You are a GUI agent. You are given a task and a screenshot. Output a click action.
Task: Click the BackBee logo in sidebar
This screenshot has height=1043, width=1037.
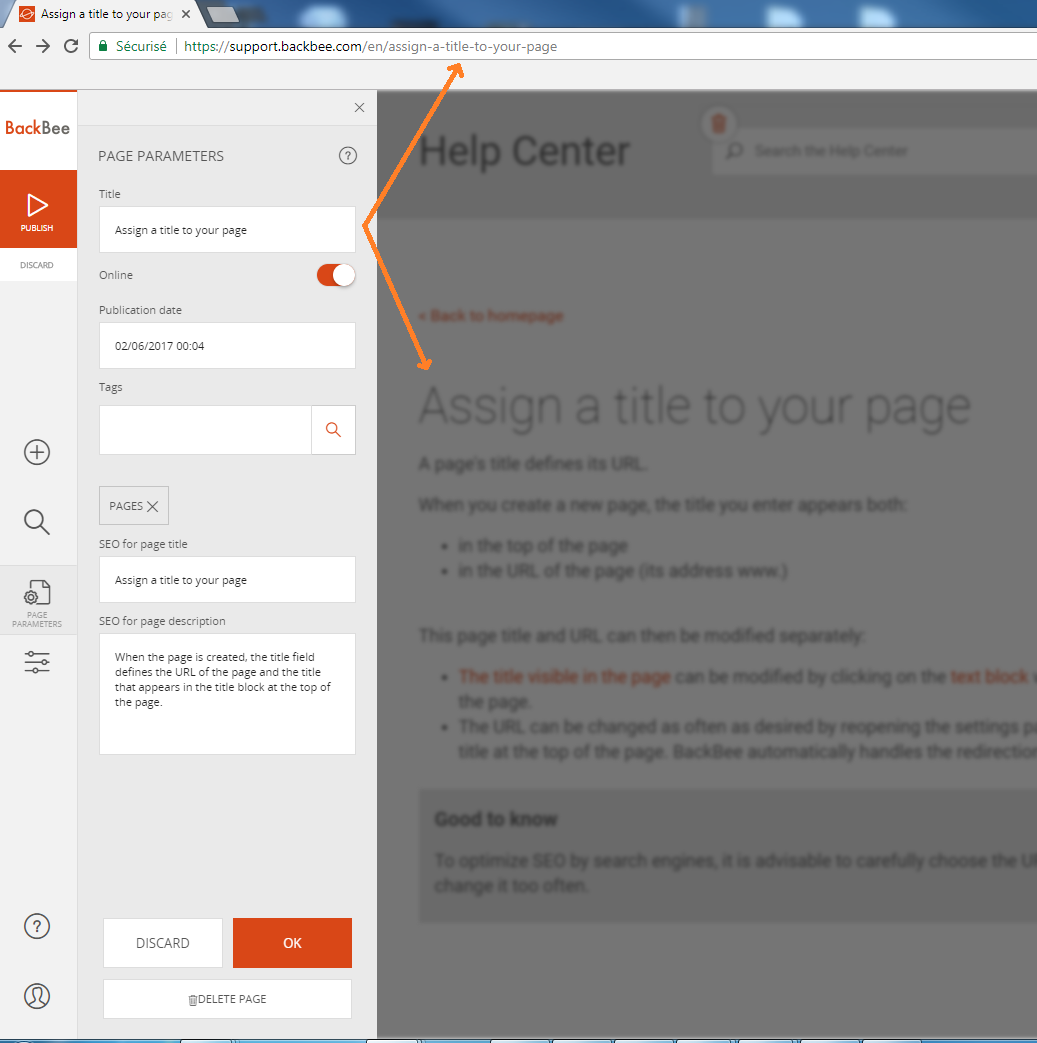coord(37,128)
